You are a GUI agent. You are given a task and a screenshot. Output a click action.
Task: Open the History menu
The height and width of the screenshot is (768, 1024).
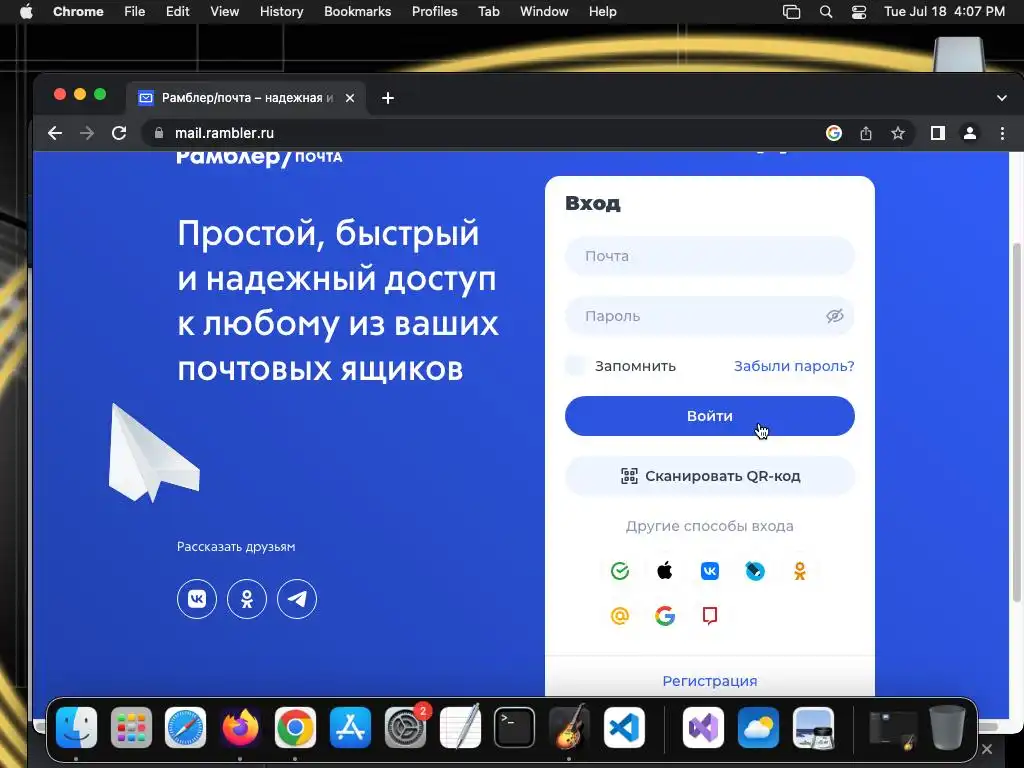(281, 12)
